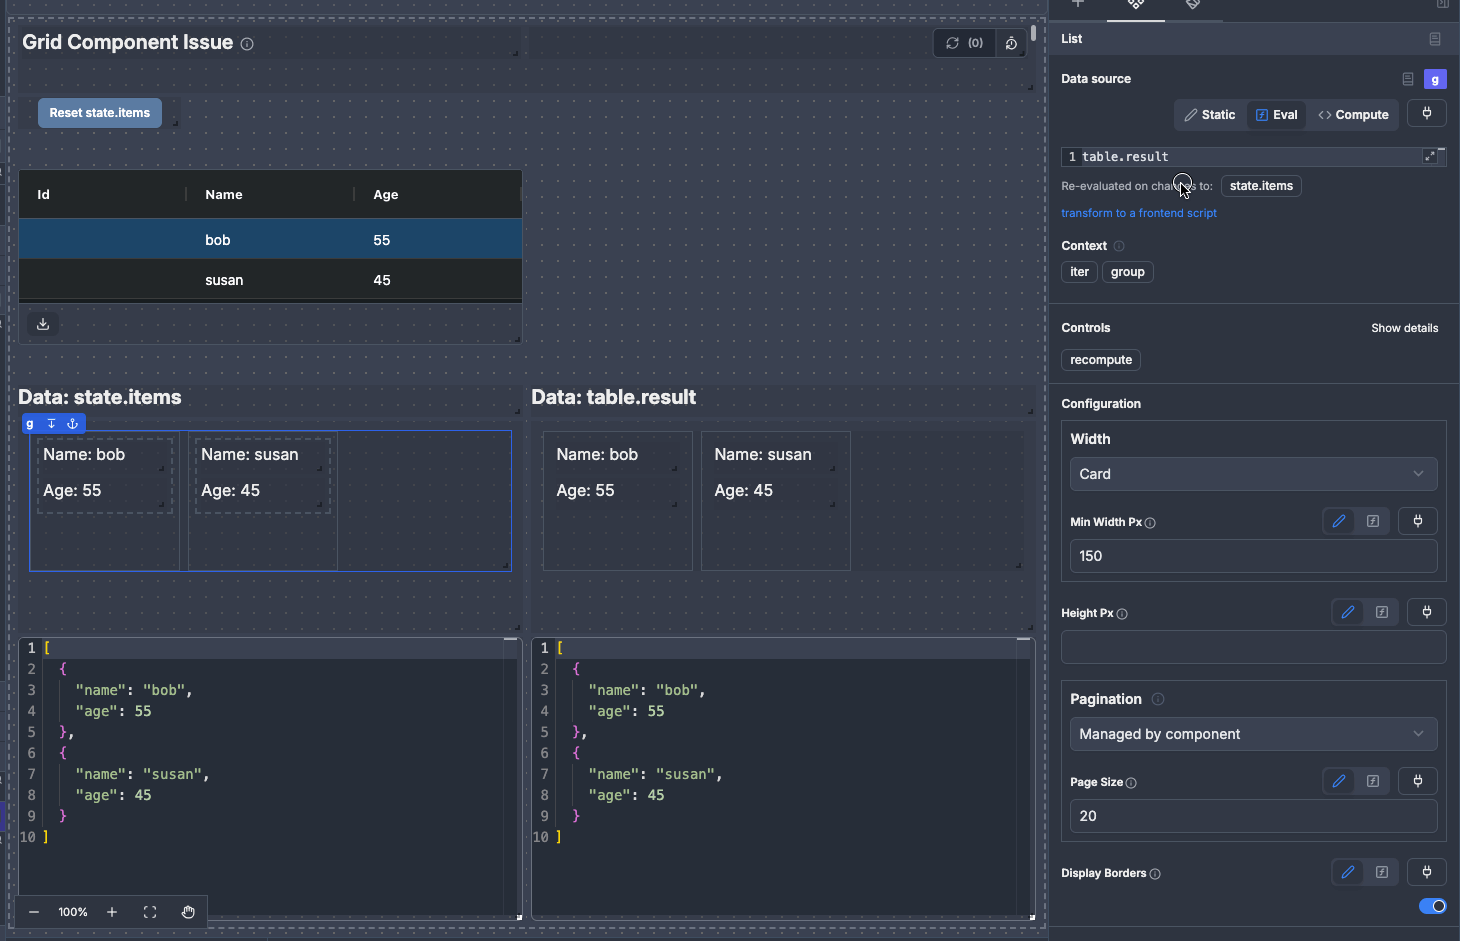The image size is (1460, 941).
Task: Click the plug connect button for Height Px
Action: click(x=1427, y=612)
